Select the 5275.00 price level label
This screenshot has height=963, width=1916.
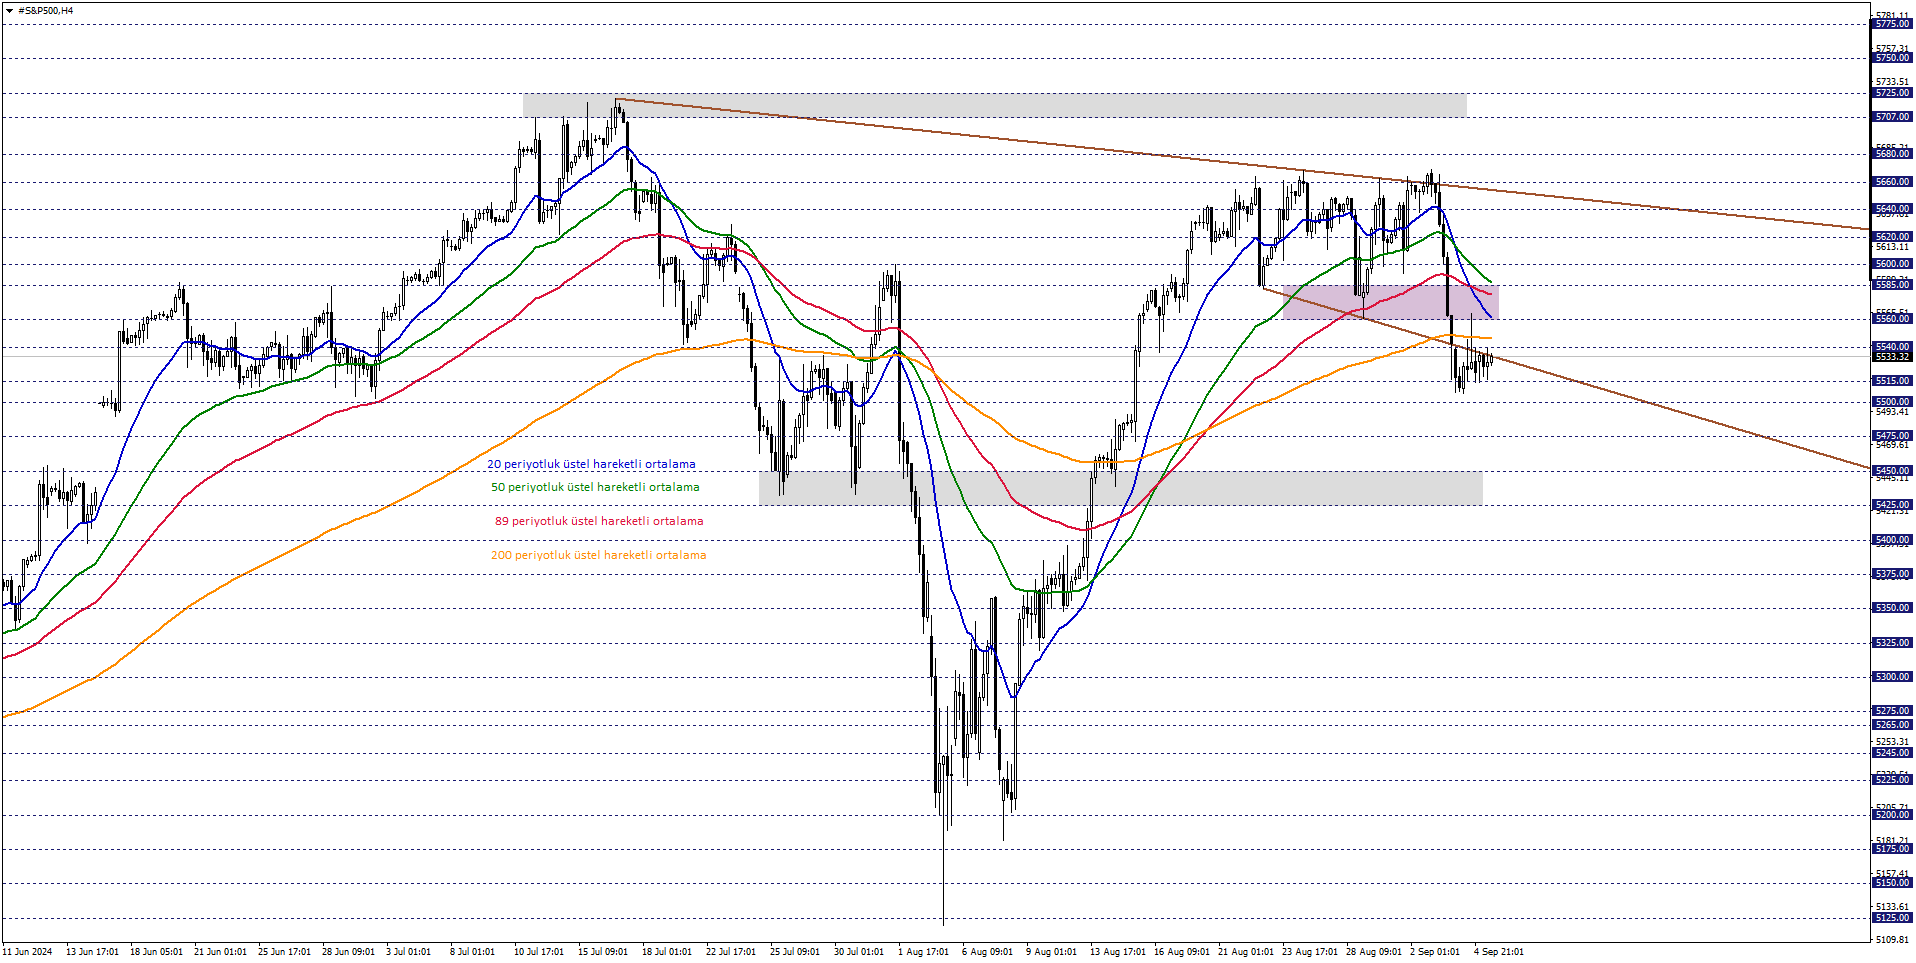(1892, 711)
